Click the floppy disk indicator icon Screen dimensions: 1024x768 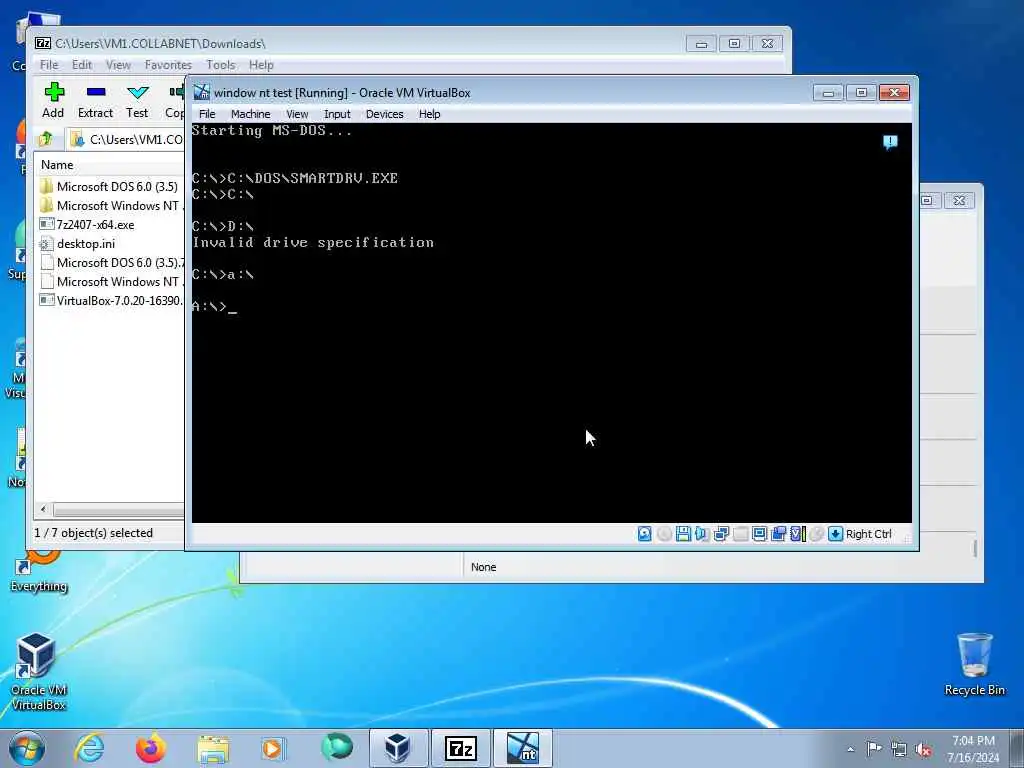coord(683,534)
